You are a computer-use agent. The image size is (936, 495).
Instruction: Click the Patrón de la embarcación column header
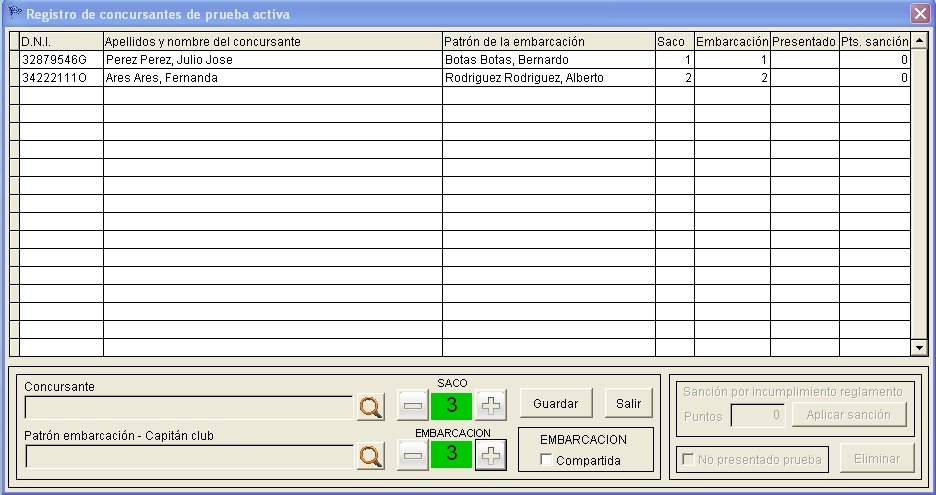tap(548, 42)
